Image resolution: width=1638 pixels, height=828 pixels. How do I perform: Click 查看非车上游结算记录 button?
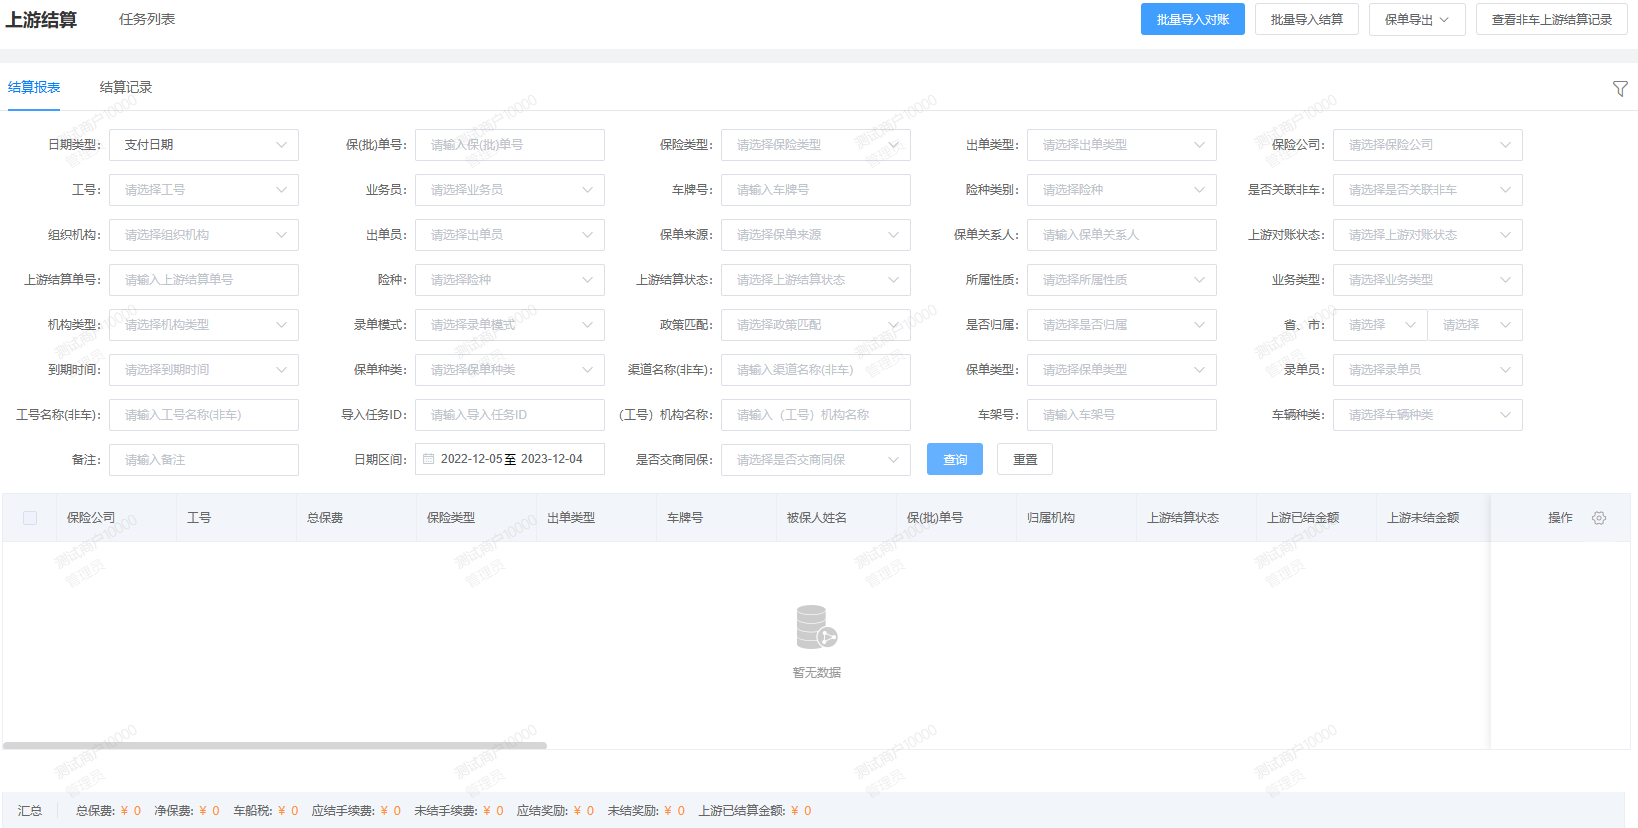click(1551, 20)
